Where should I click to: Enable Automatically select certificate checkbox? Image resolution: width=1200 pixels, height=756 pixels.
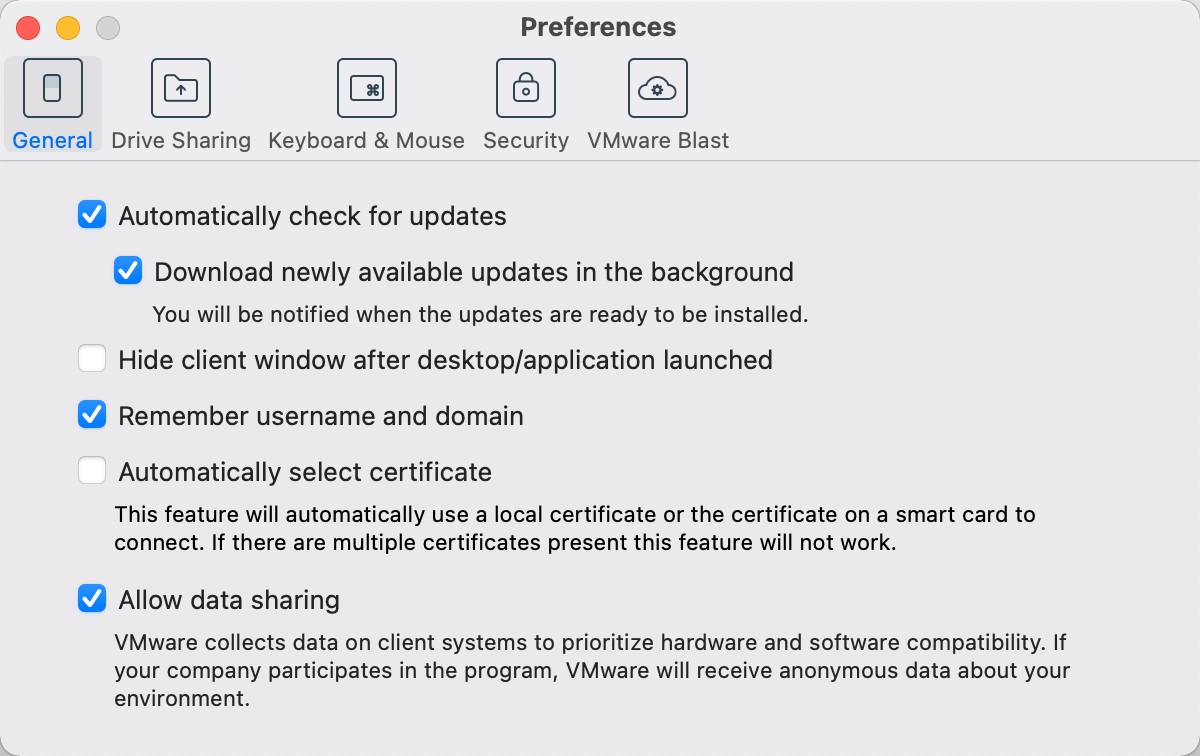coord(92,471)
